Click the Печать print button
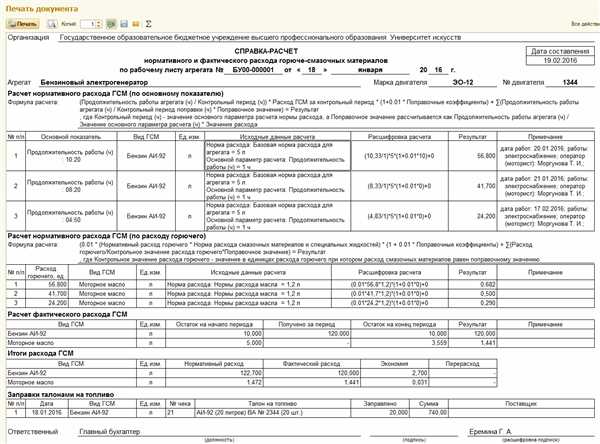The width and height of the screenshot is (600, 444). click(23, 24)
